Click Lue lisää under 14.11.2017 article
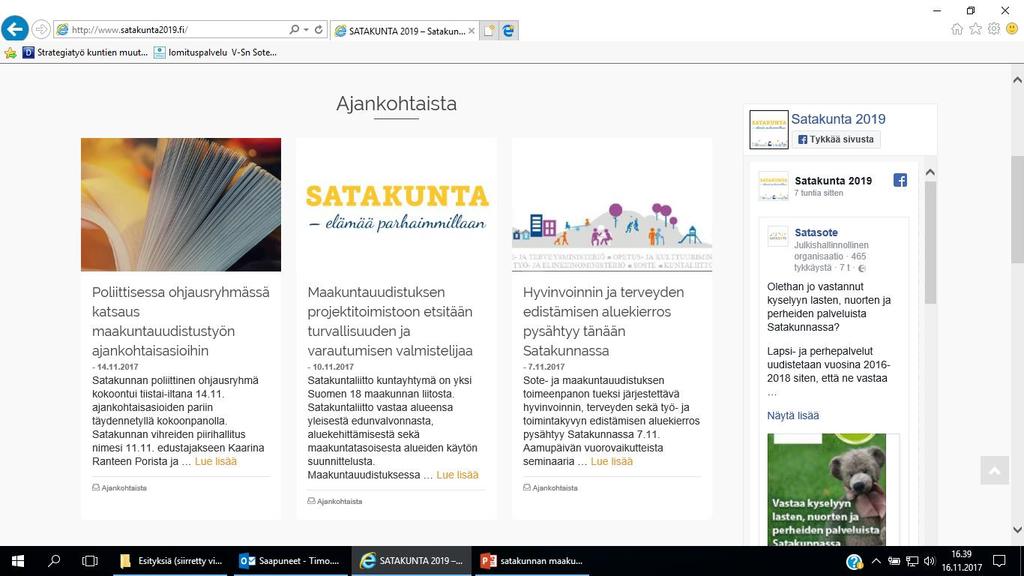This screenshot has width=1024, height=576. tap(216, 461)
